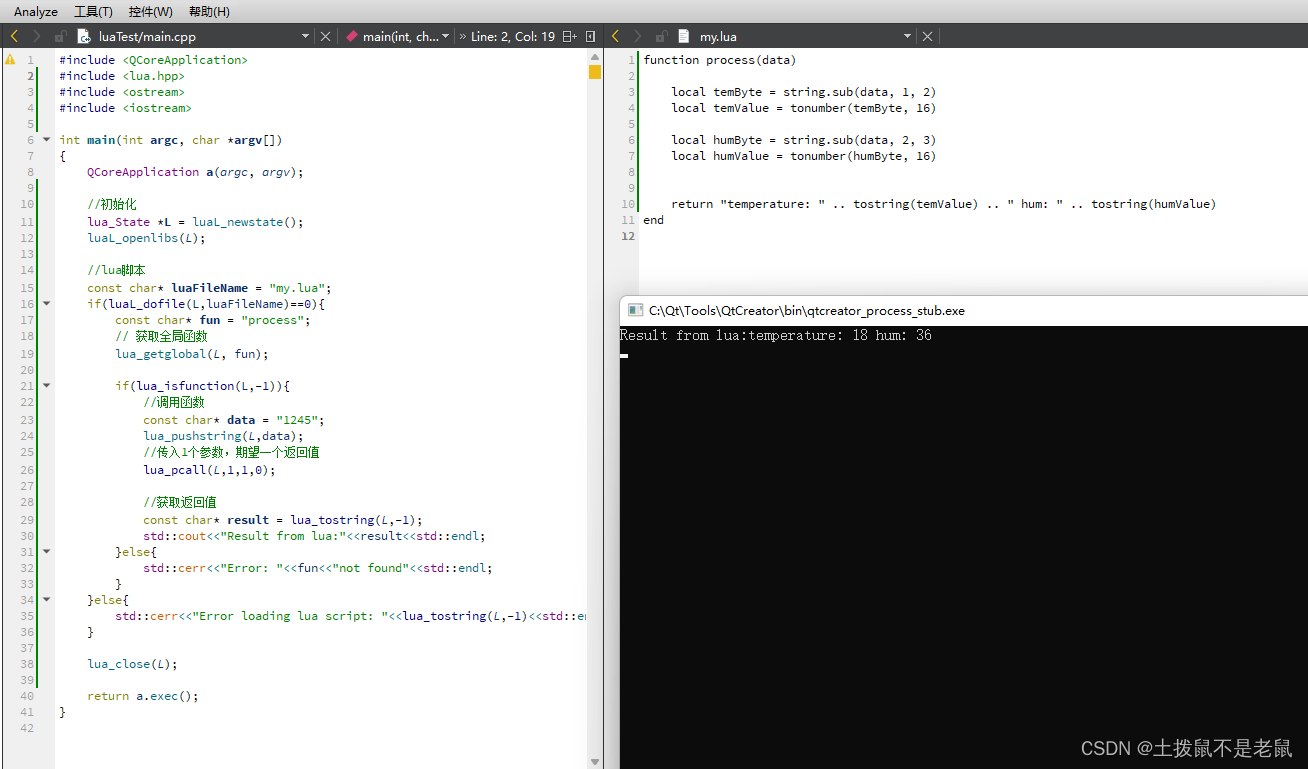Click the '//lua脚本' comment line
Screen dimensions: 1308x769
click(x=116, y=270)
